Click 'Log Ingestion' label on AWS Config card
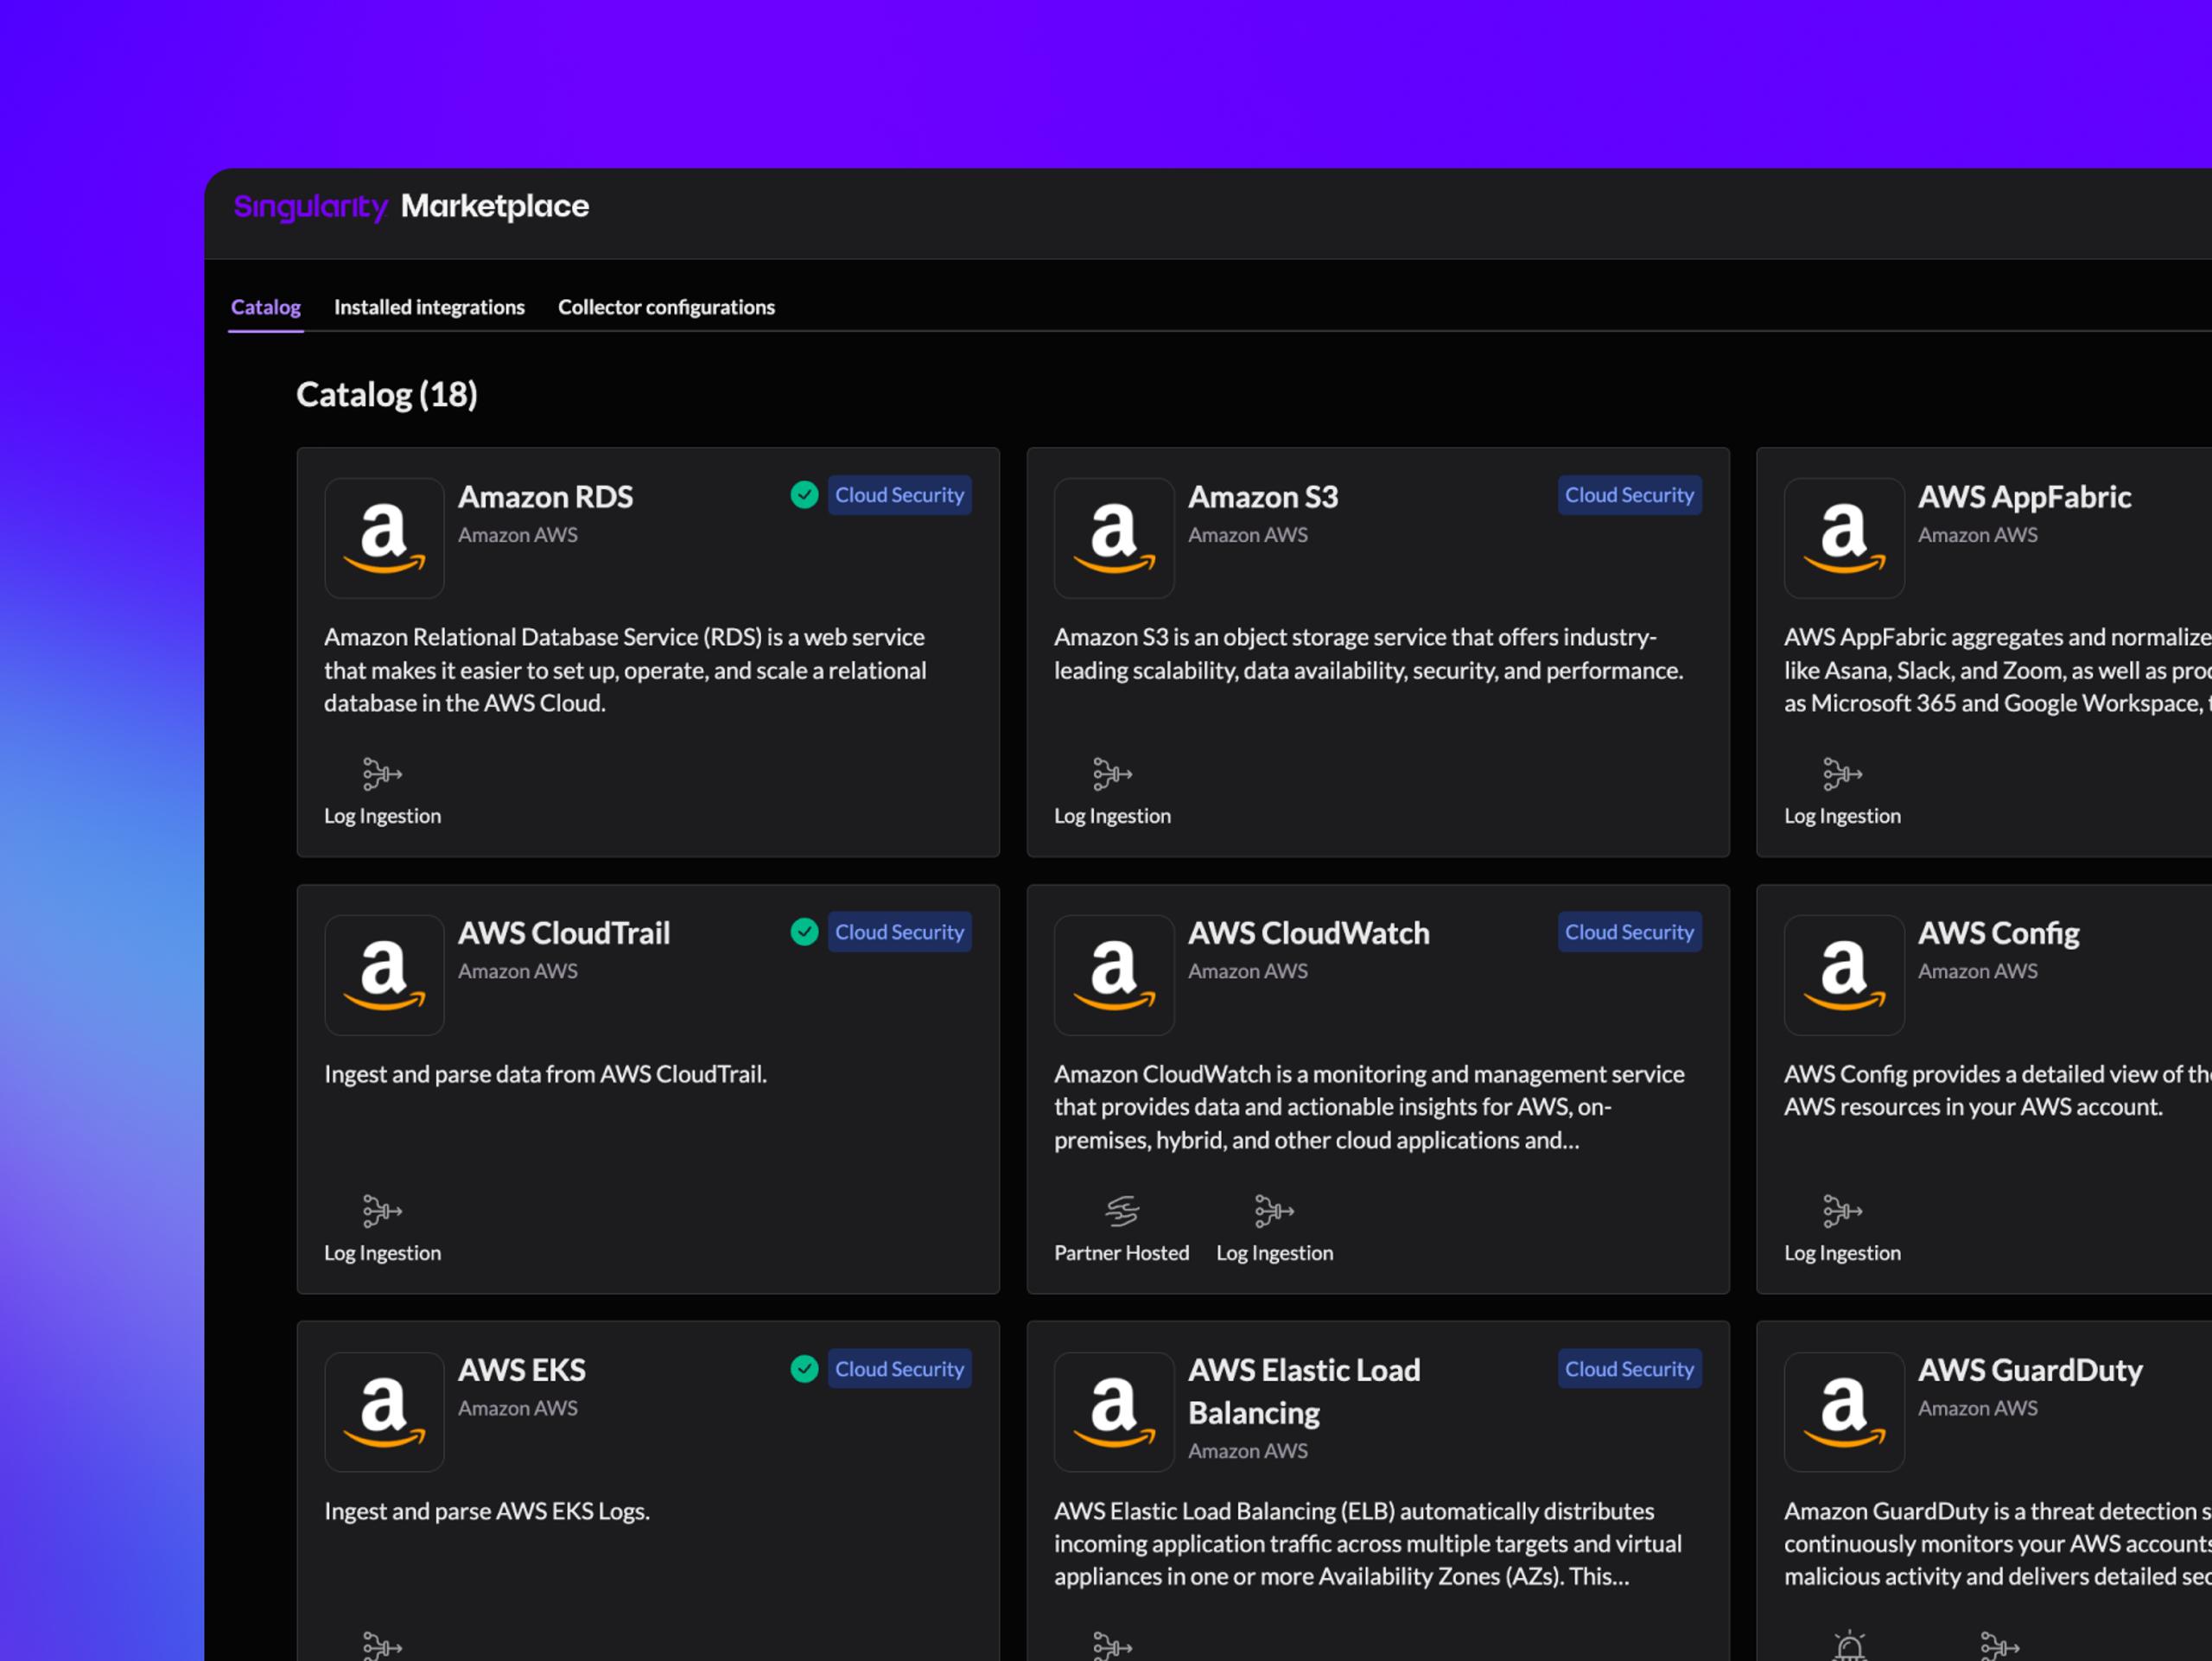The height and width of the screenshot is (1661, 2212). 1842,1254
